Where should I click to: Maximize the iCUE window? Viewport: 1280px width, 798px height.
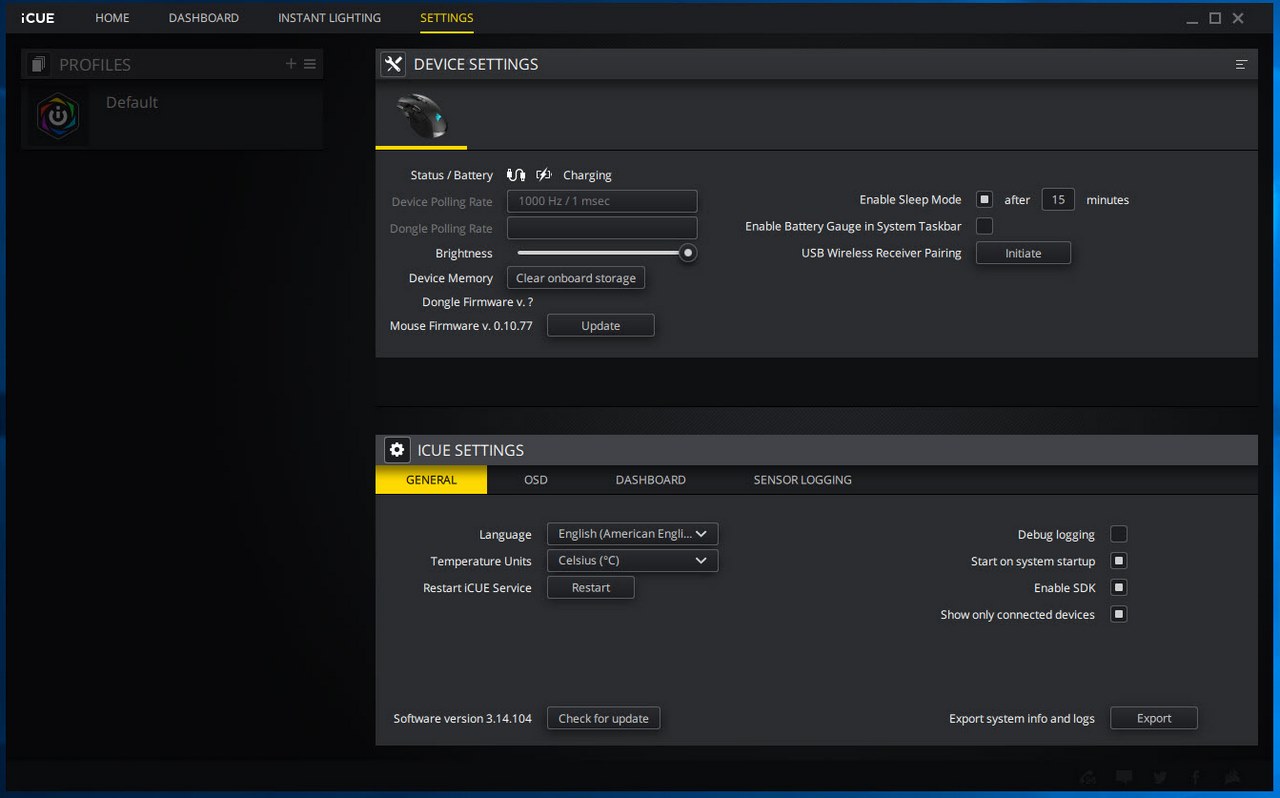pos(1215,18)
